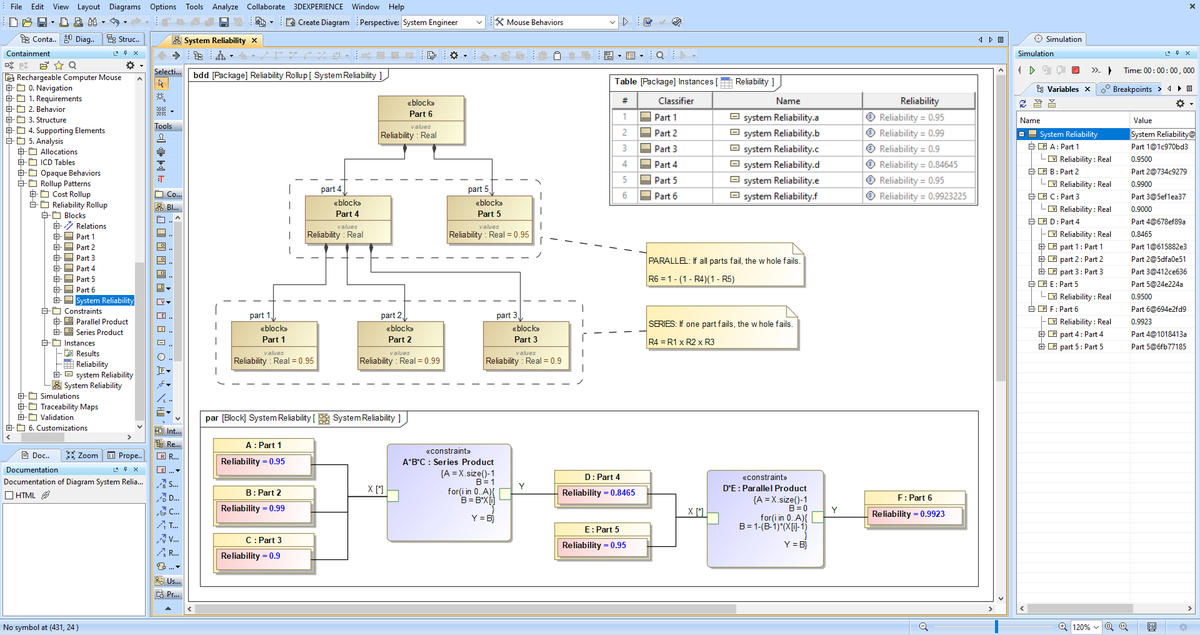The width and height of the screenshot is (1200, 635).
Task: Click the Classifier column header in Instances table
Action: 676,101
